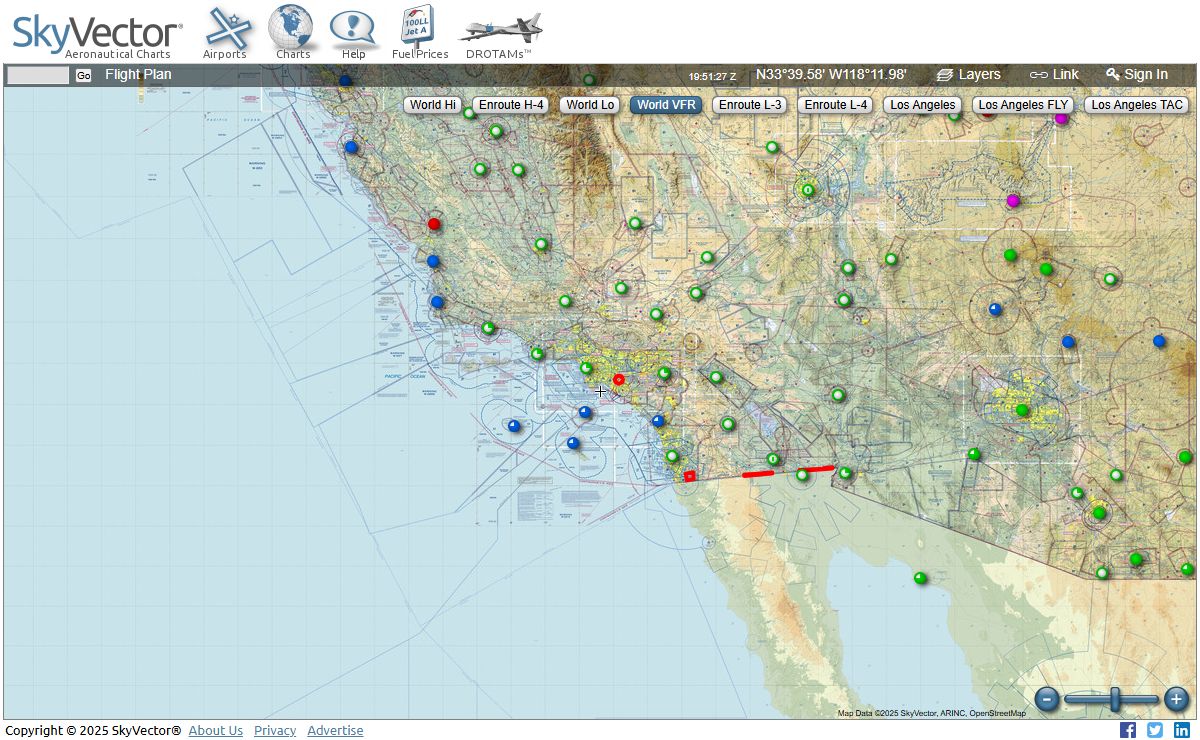Click the Sign In key icon

1113,74
